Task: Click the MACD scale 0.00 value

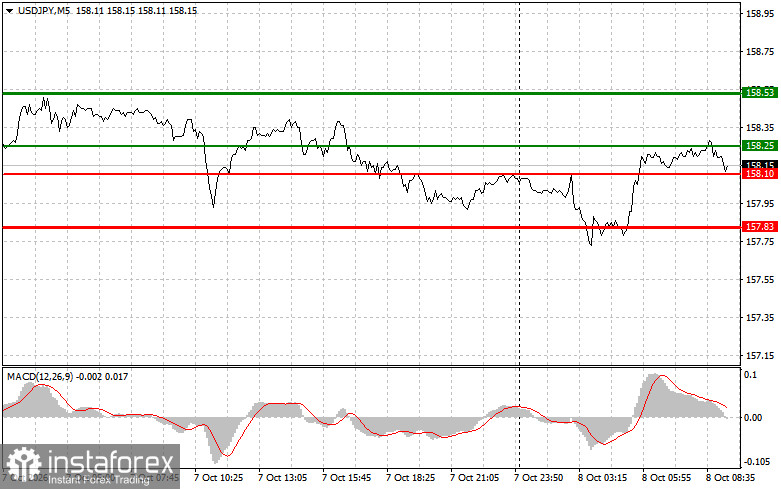Action: [x=753, y=417]
